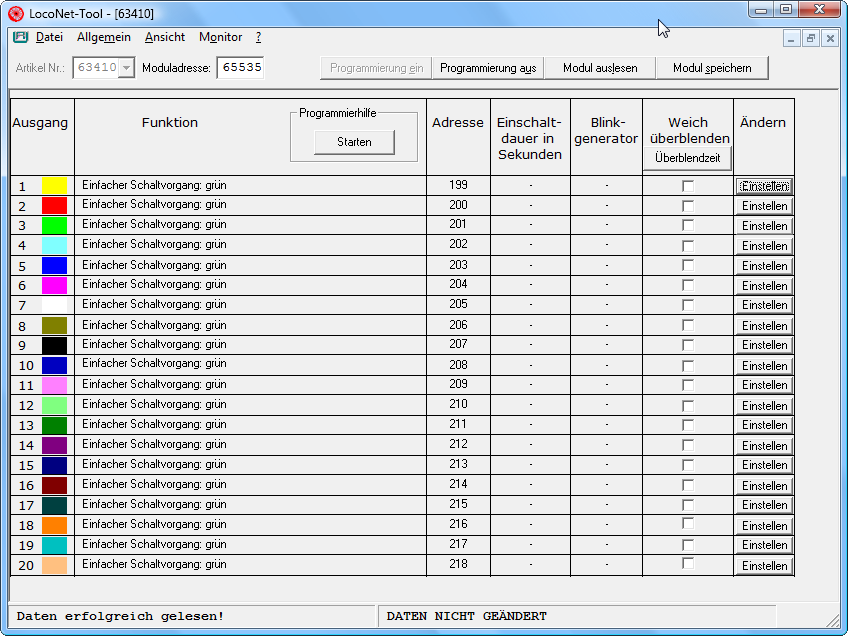Maximize the LocoNet-Tool main window
The image size is (848, 636).
tap(786, 10)
